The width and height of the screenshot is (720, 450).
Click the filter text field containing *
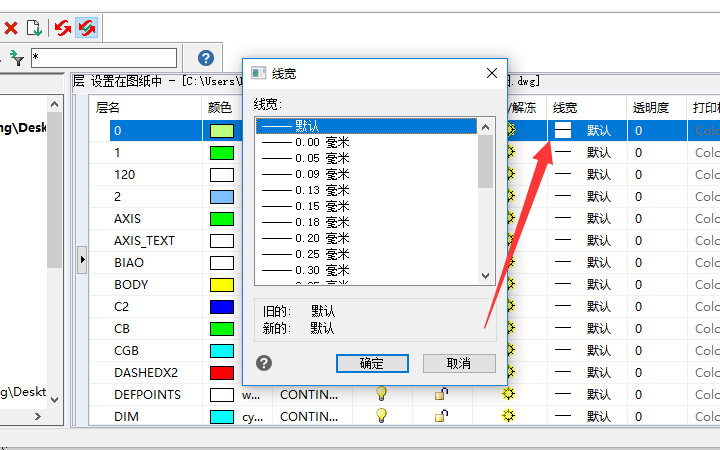click(x=104, y=58)
